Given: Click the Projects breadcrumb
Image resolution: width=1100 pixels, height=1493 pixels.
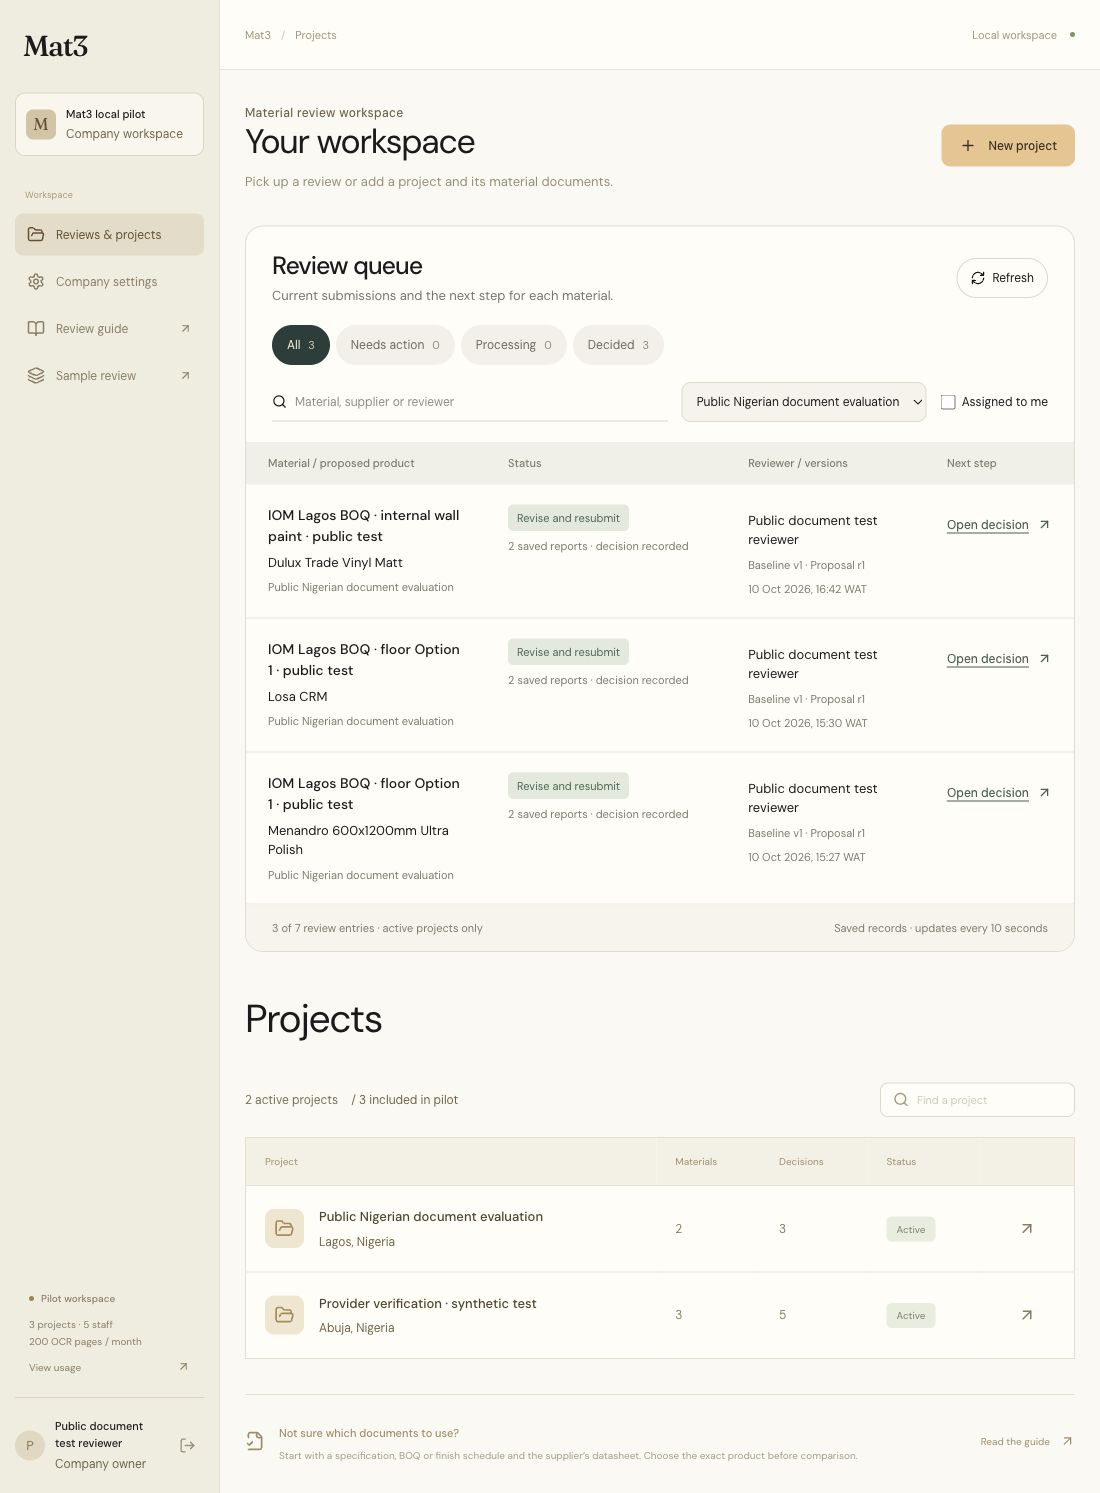Looking at the screenshot, I should (316, 35).
